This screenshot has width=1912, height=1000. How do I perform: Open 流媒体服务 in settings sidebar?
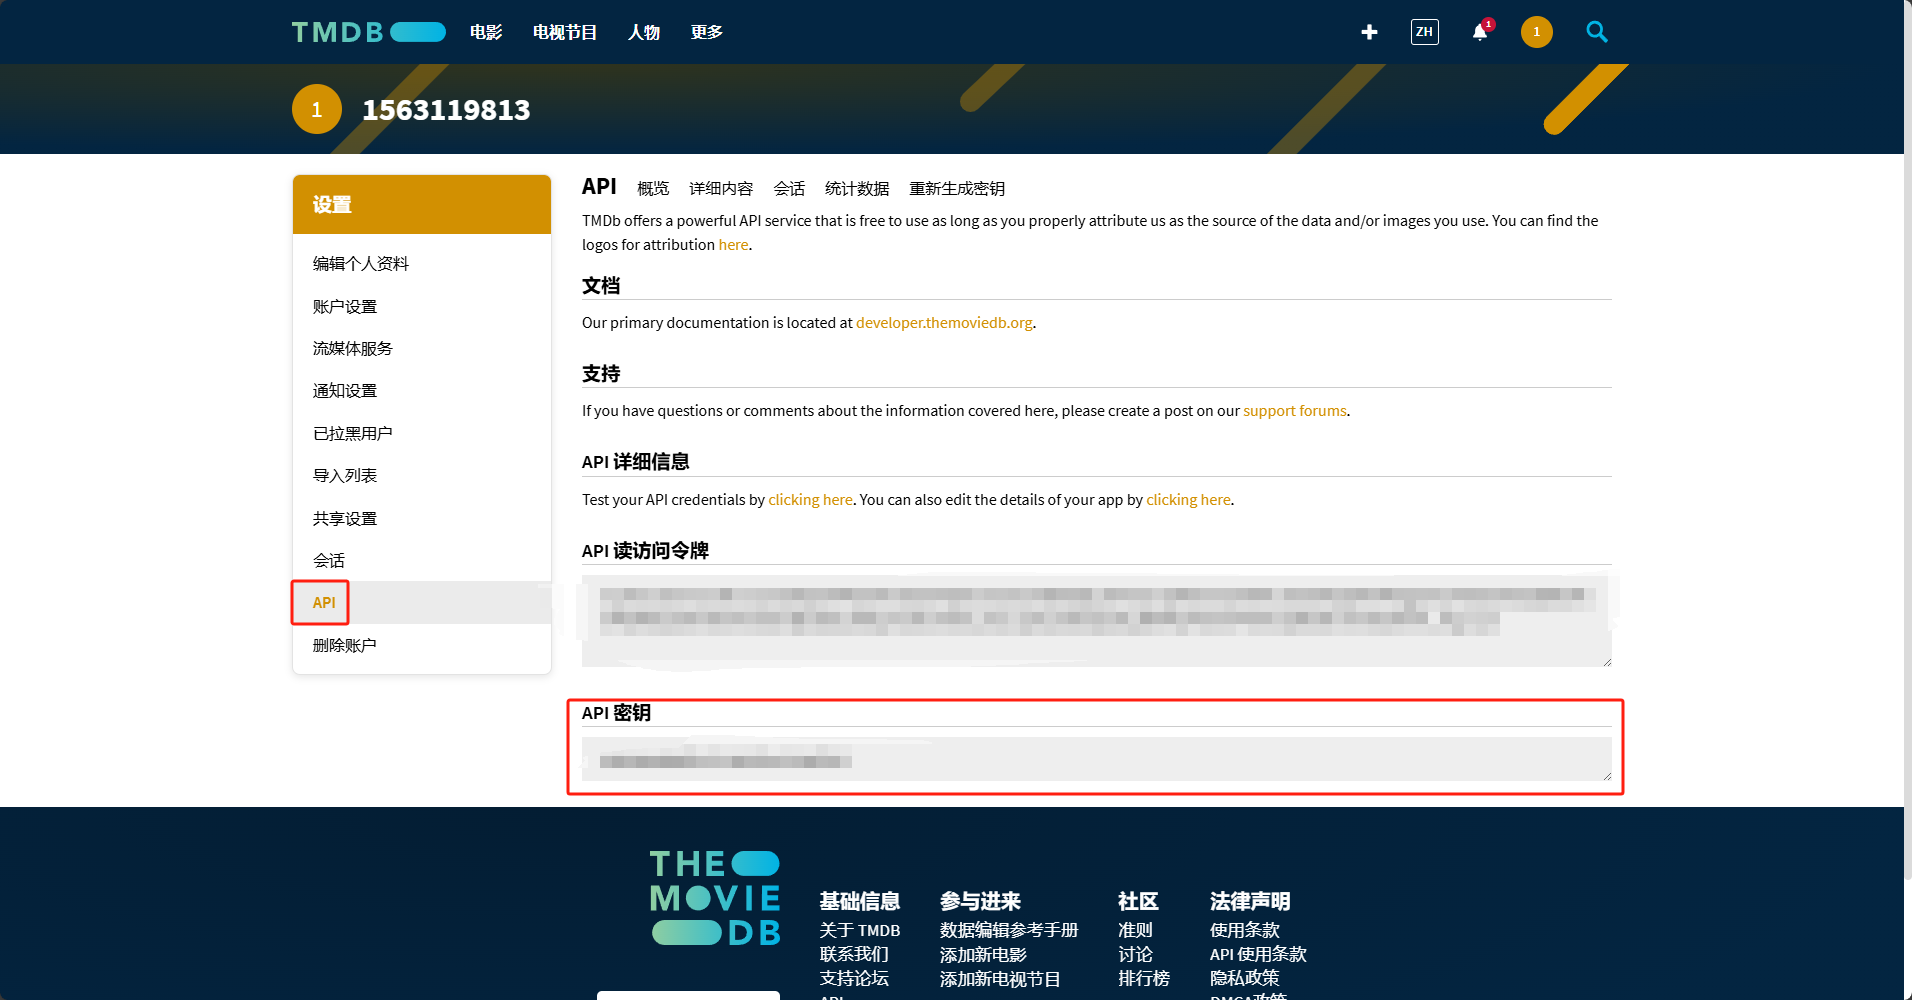coord(353,348)
